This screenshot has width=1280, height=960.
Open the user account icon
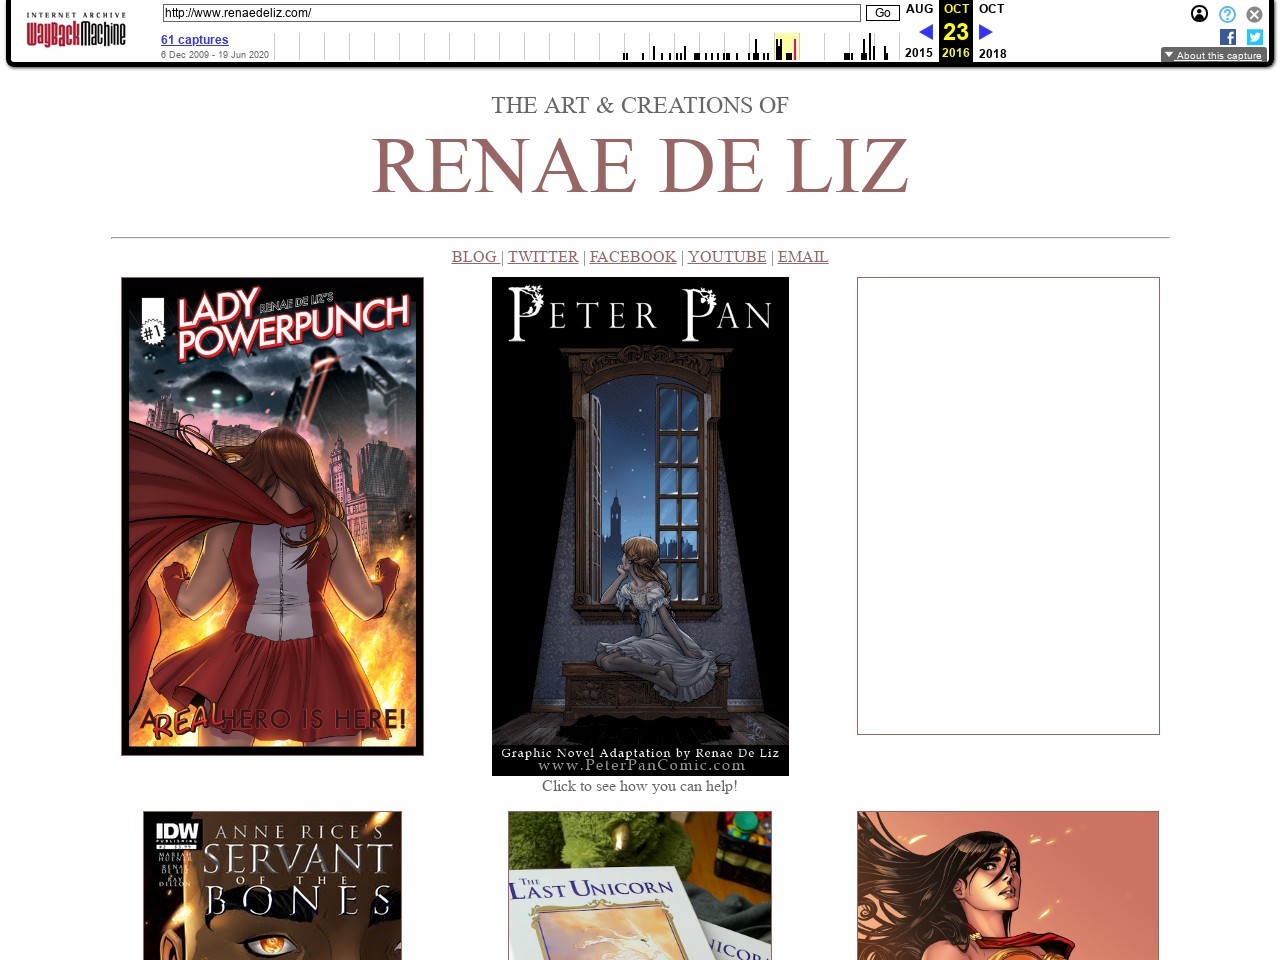pyautogui.click(x=1199, y=14)
